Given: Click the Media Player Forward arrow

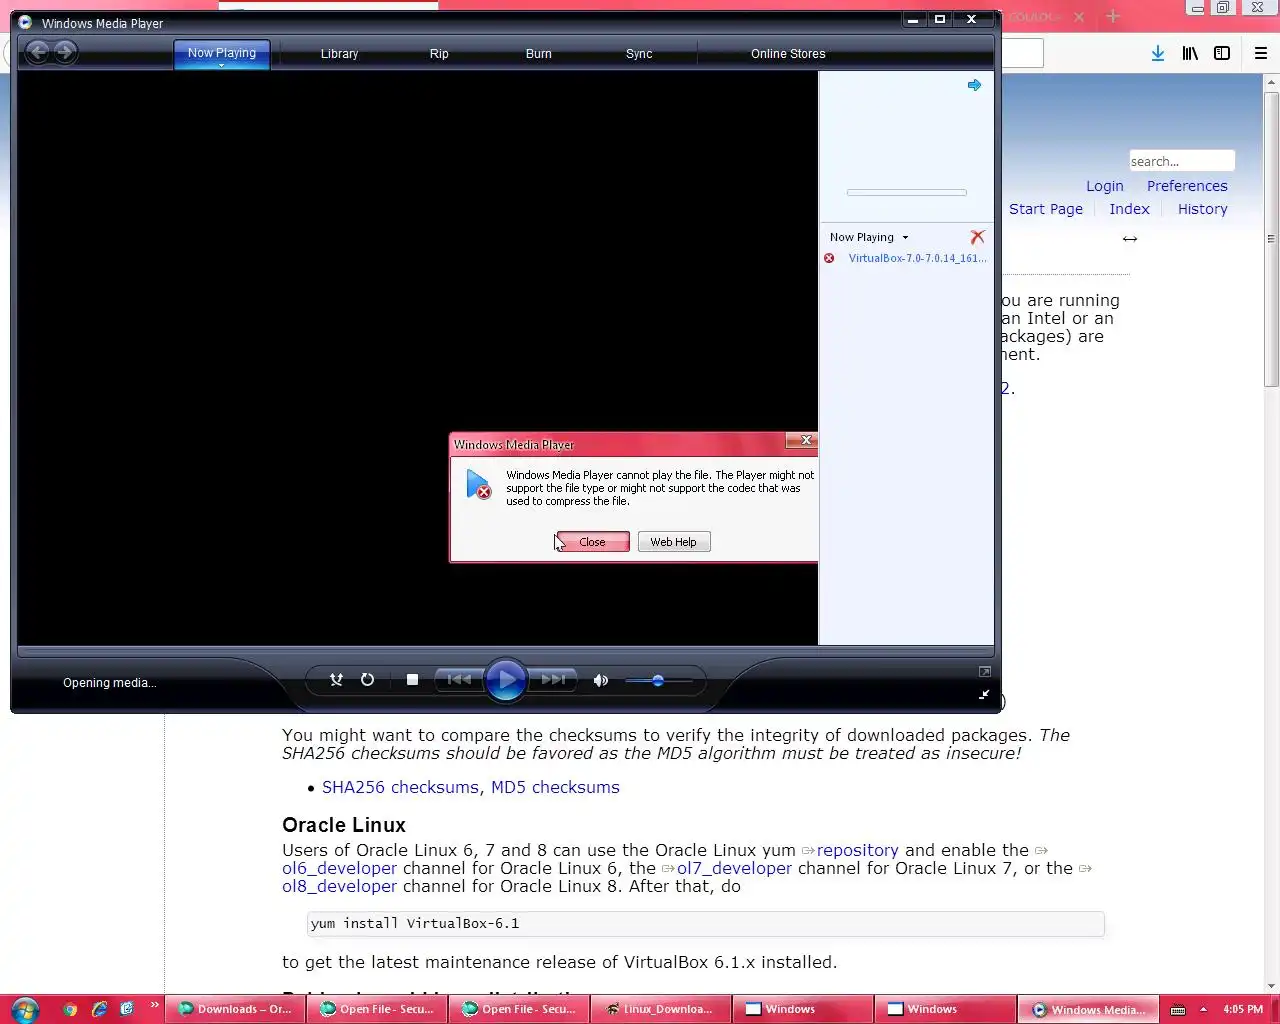Looking at the screenshot, I should [65, 52].
